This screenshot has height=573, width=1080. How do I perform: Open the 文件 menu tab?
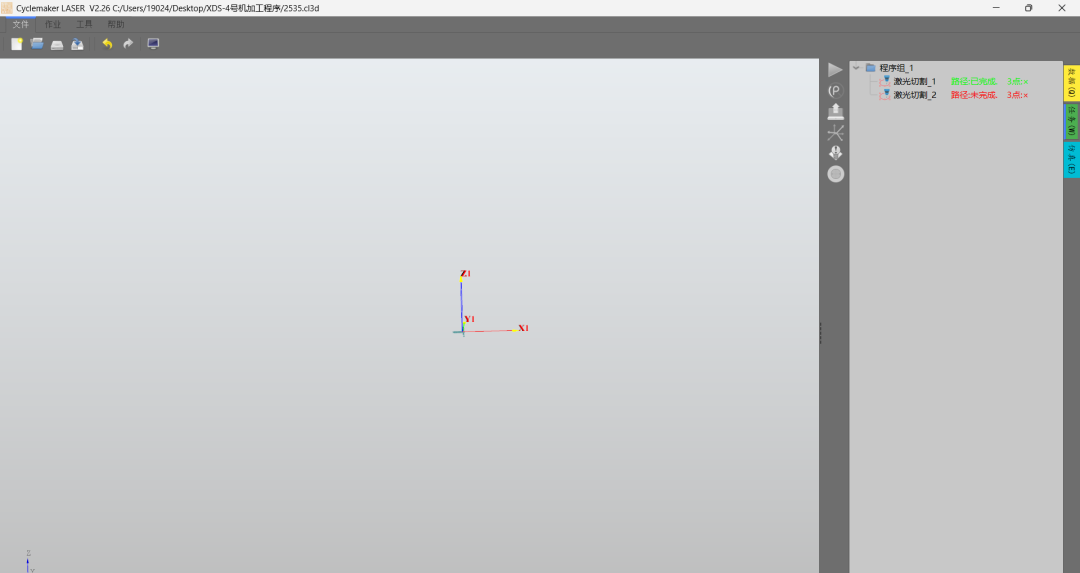click(x=21, y=24)
